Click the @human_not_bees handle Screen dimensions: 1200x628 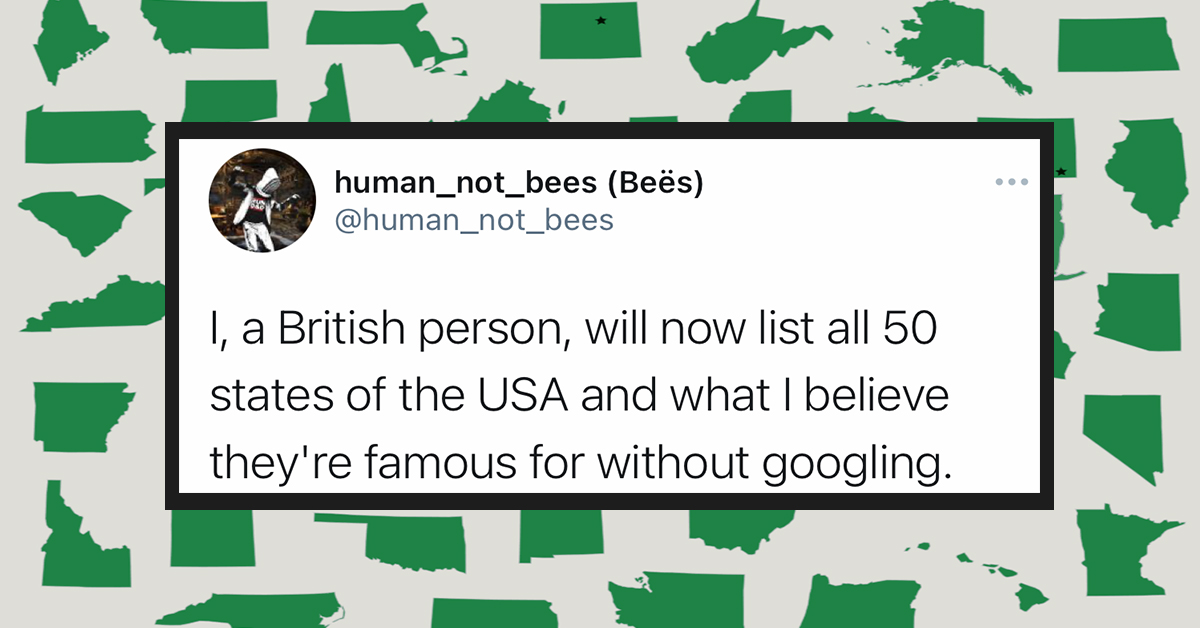click(473, 219)
